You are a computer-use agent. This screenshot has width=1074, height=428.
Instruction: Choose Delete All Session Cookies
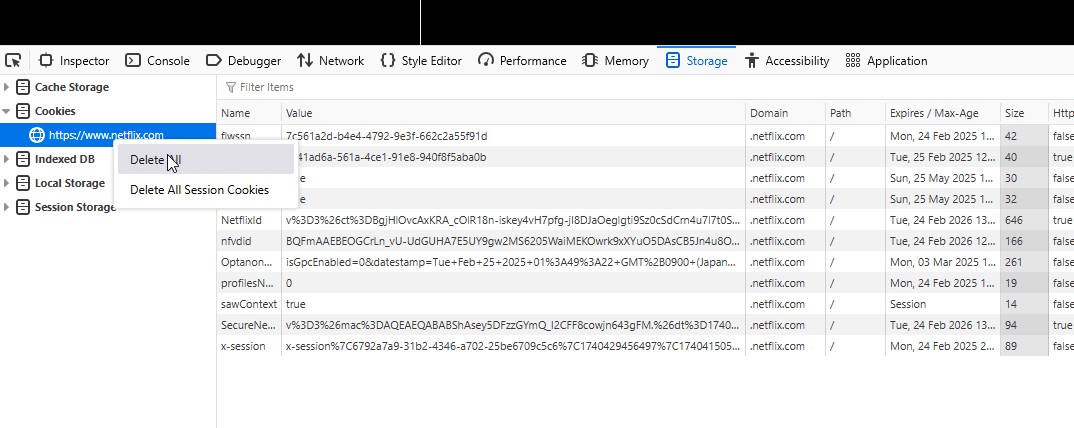click(204, 190)
